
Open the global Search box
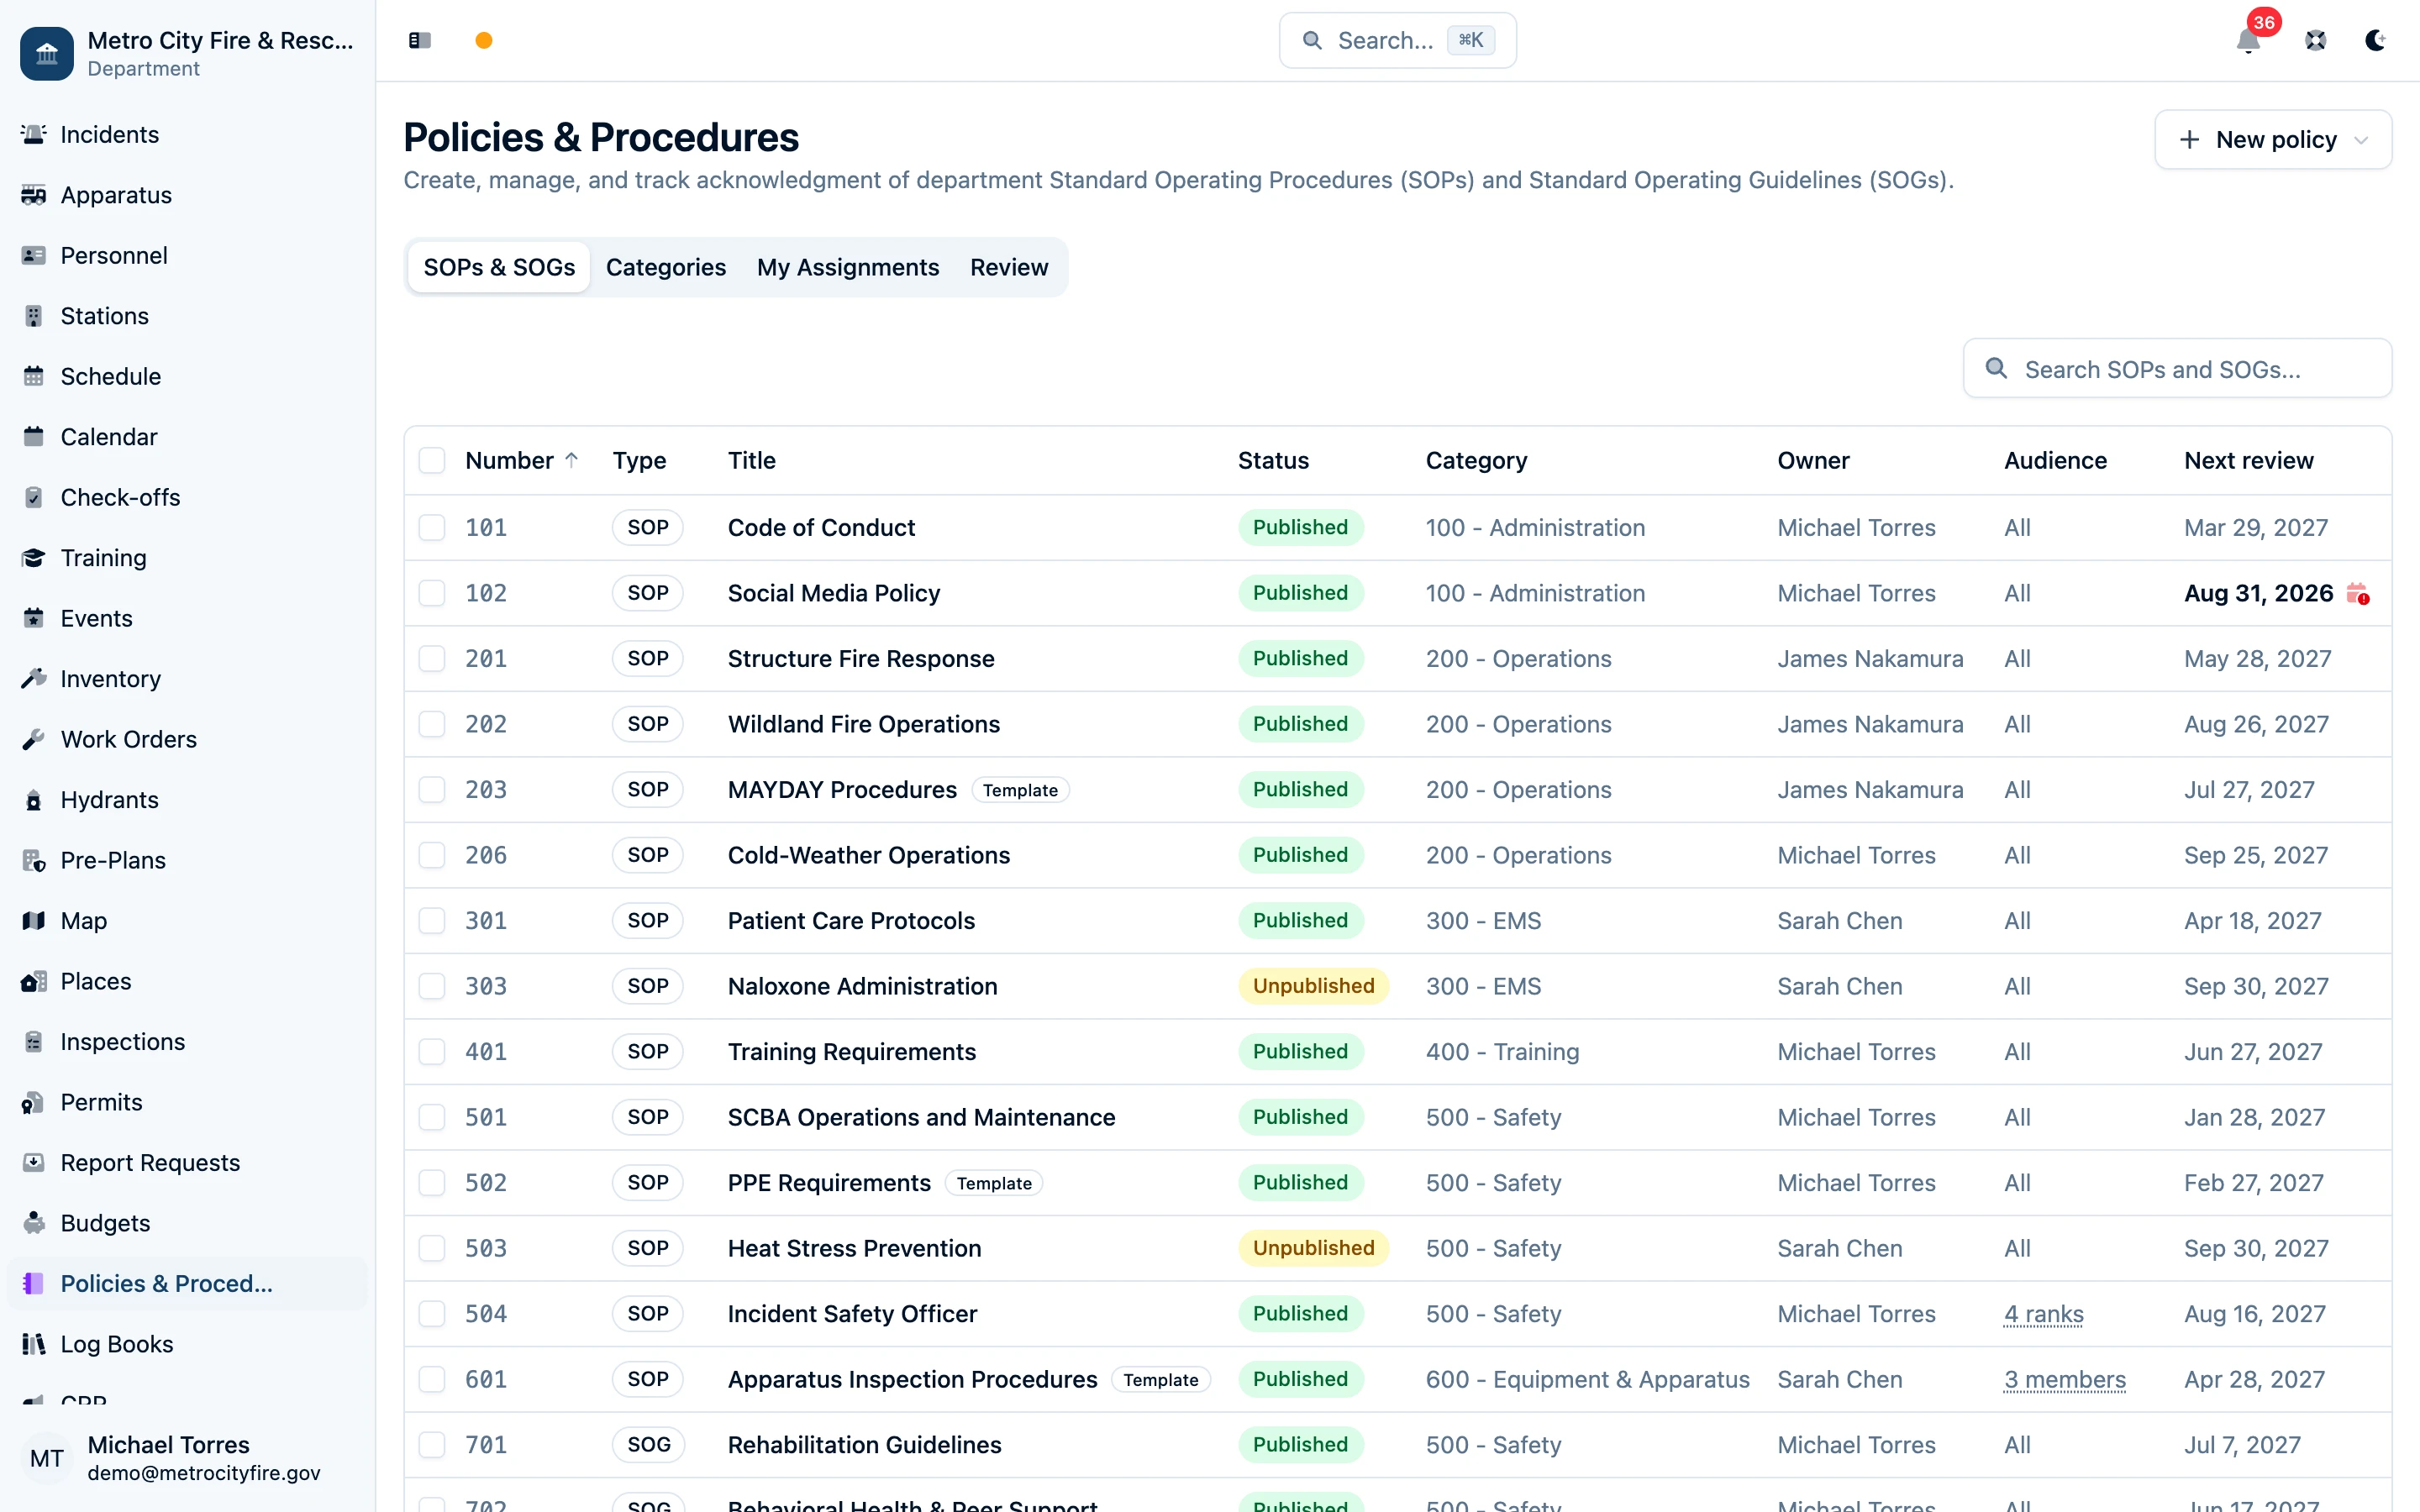tap(1397, 40)
